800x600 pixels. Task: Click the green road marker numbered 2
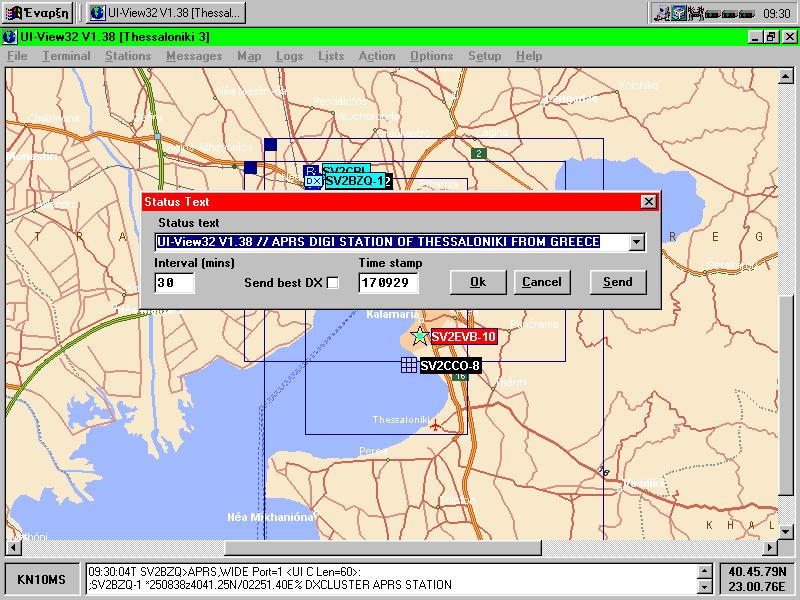pyautogui.click(x=478, y=153)
